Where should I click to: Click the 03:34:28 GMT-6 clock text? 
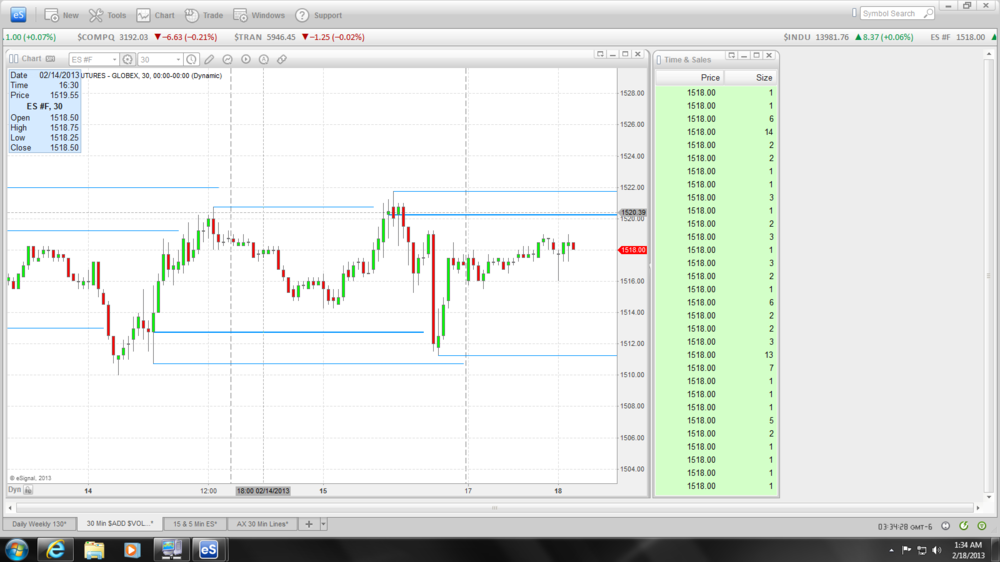coord(905,526)
